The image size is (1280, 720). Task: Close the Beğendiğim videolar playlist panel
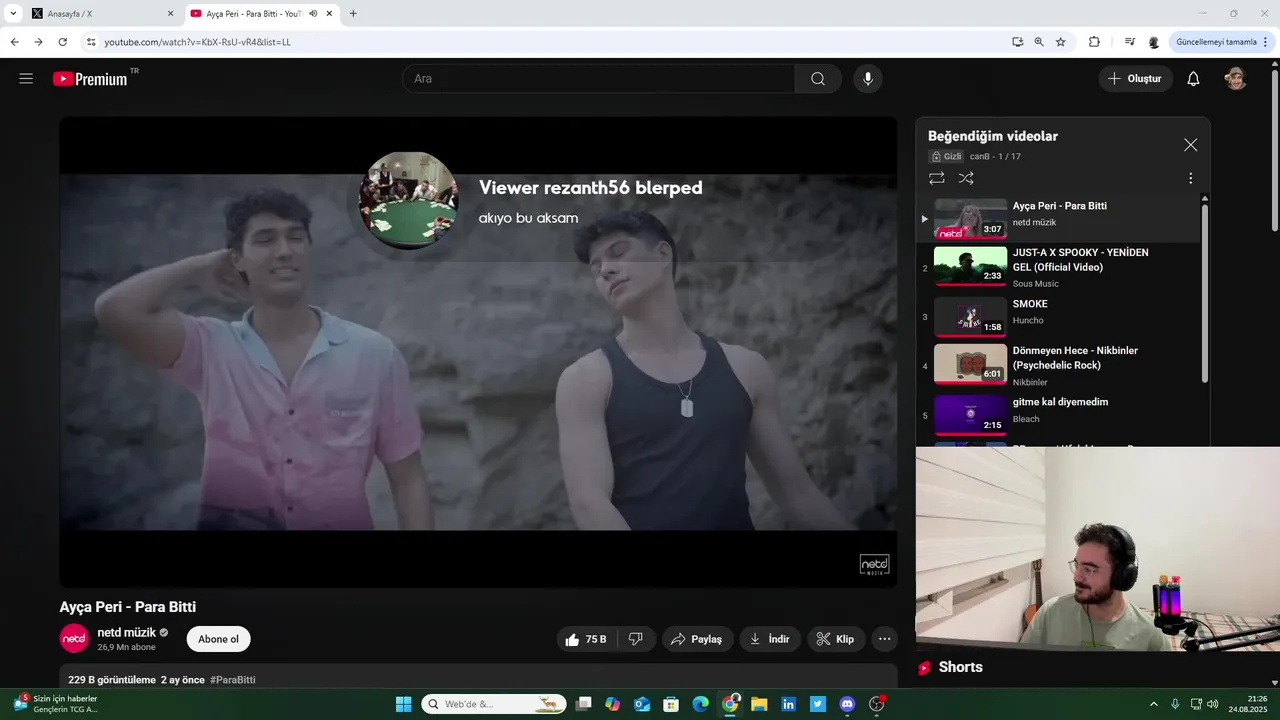(1190, 145)
